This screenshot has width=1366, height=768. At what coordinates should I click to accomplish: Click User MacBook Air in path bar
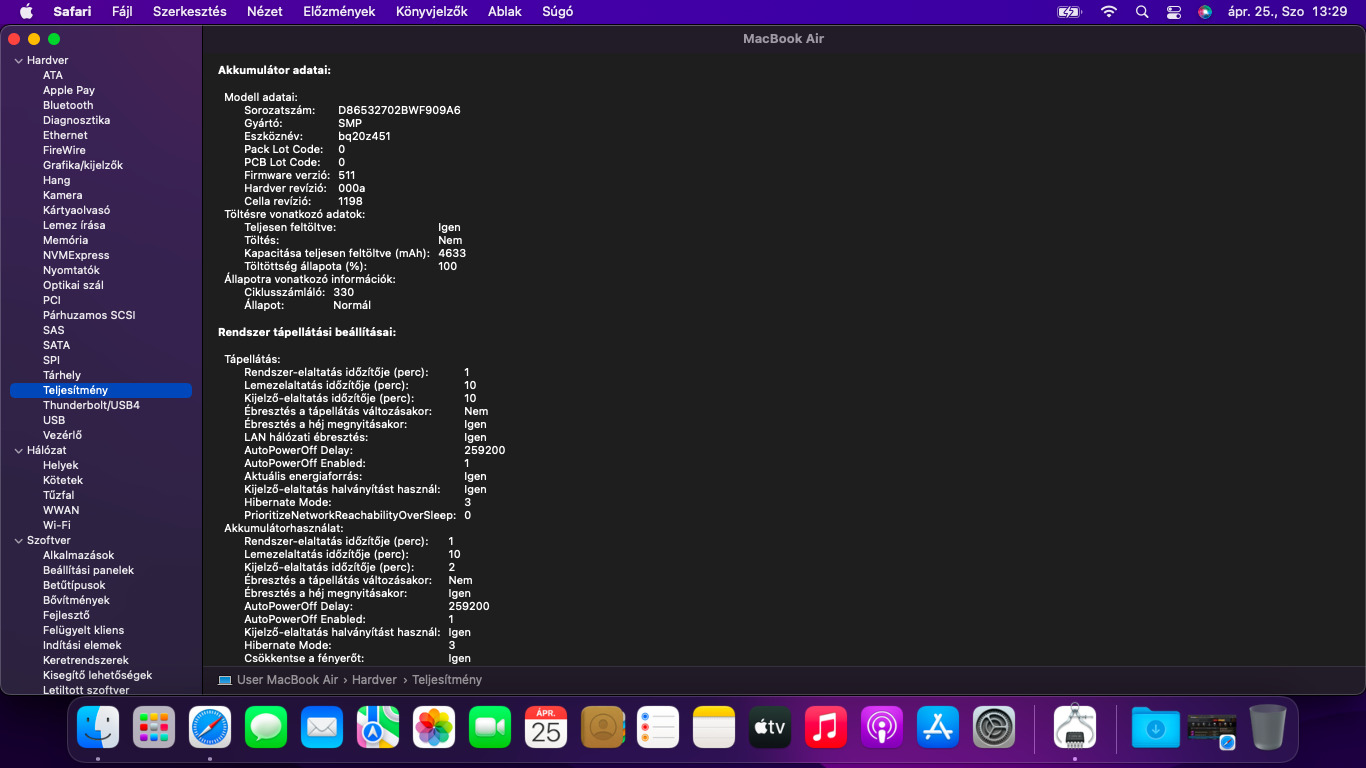[x=287, y=680]
